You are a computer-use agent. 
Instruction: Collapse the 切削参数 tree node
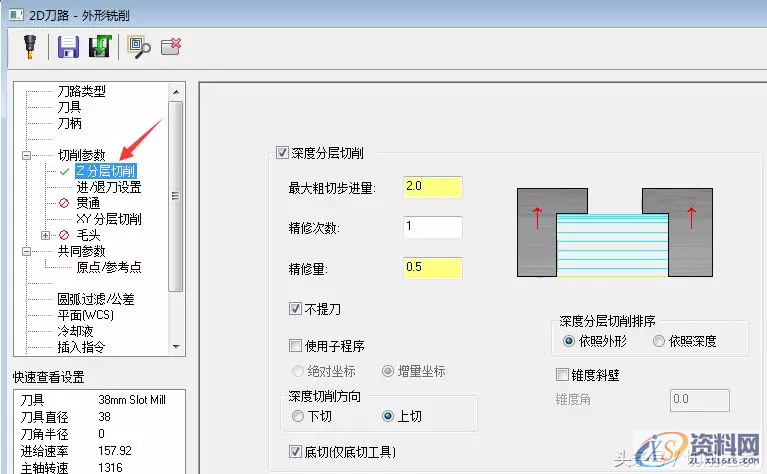pos(26,156)
